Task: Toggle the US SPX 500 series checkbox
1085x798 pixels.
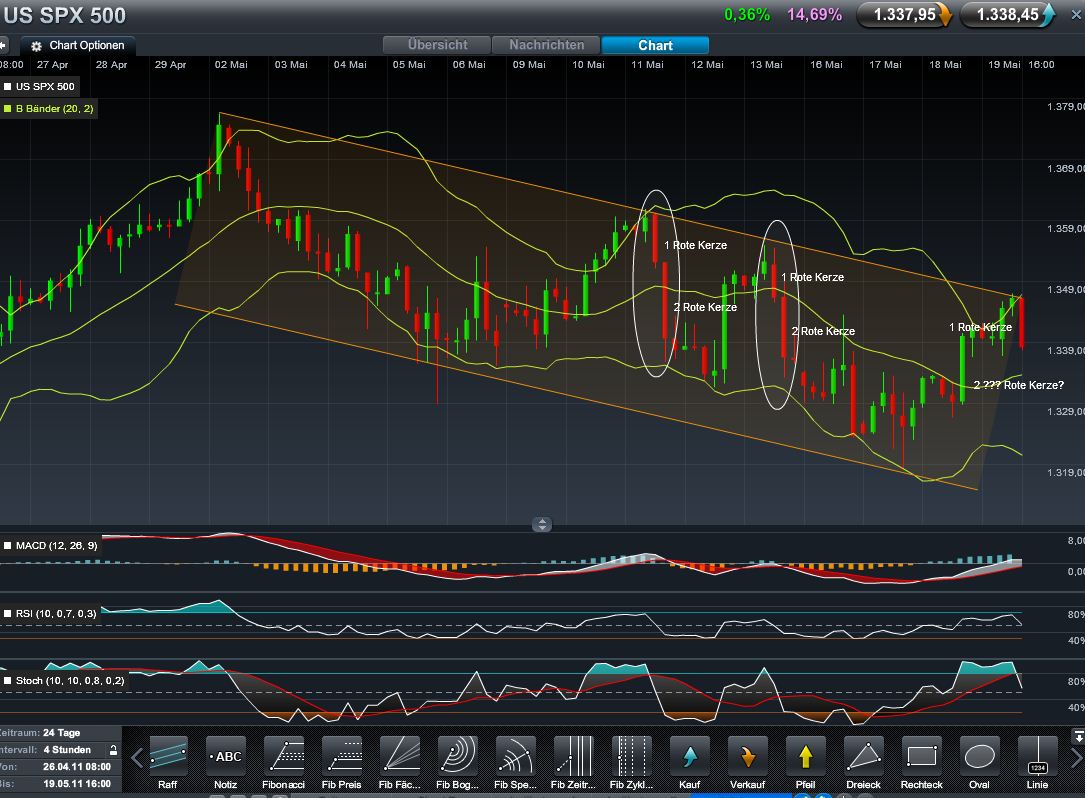Action: 8,87
